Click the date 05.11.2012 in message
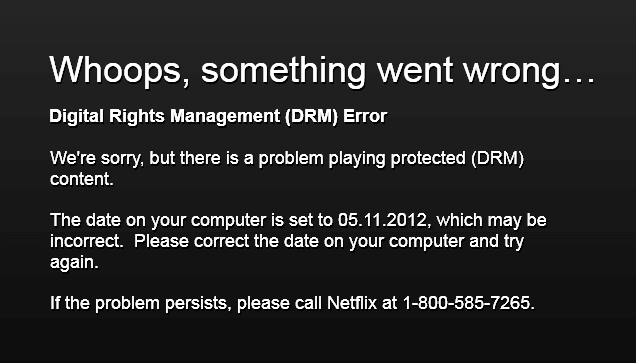This screenshot has width=636, height=363. coord(384,220)
